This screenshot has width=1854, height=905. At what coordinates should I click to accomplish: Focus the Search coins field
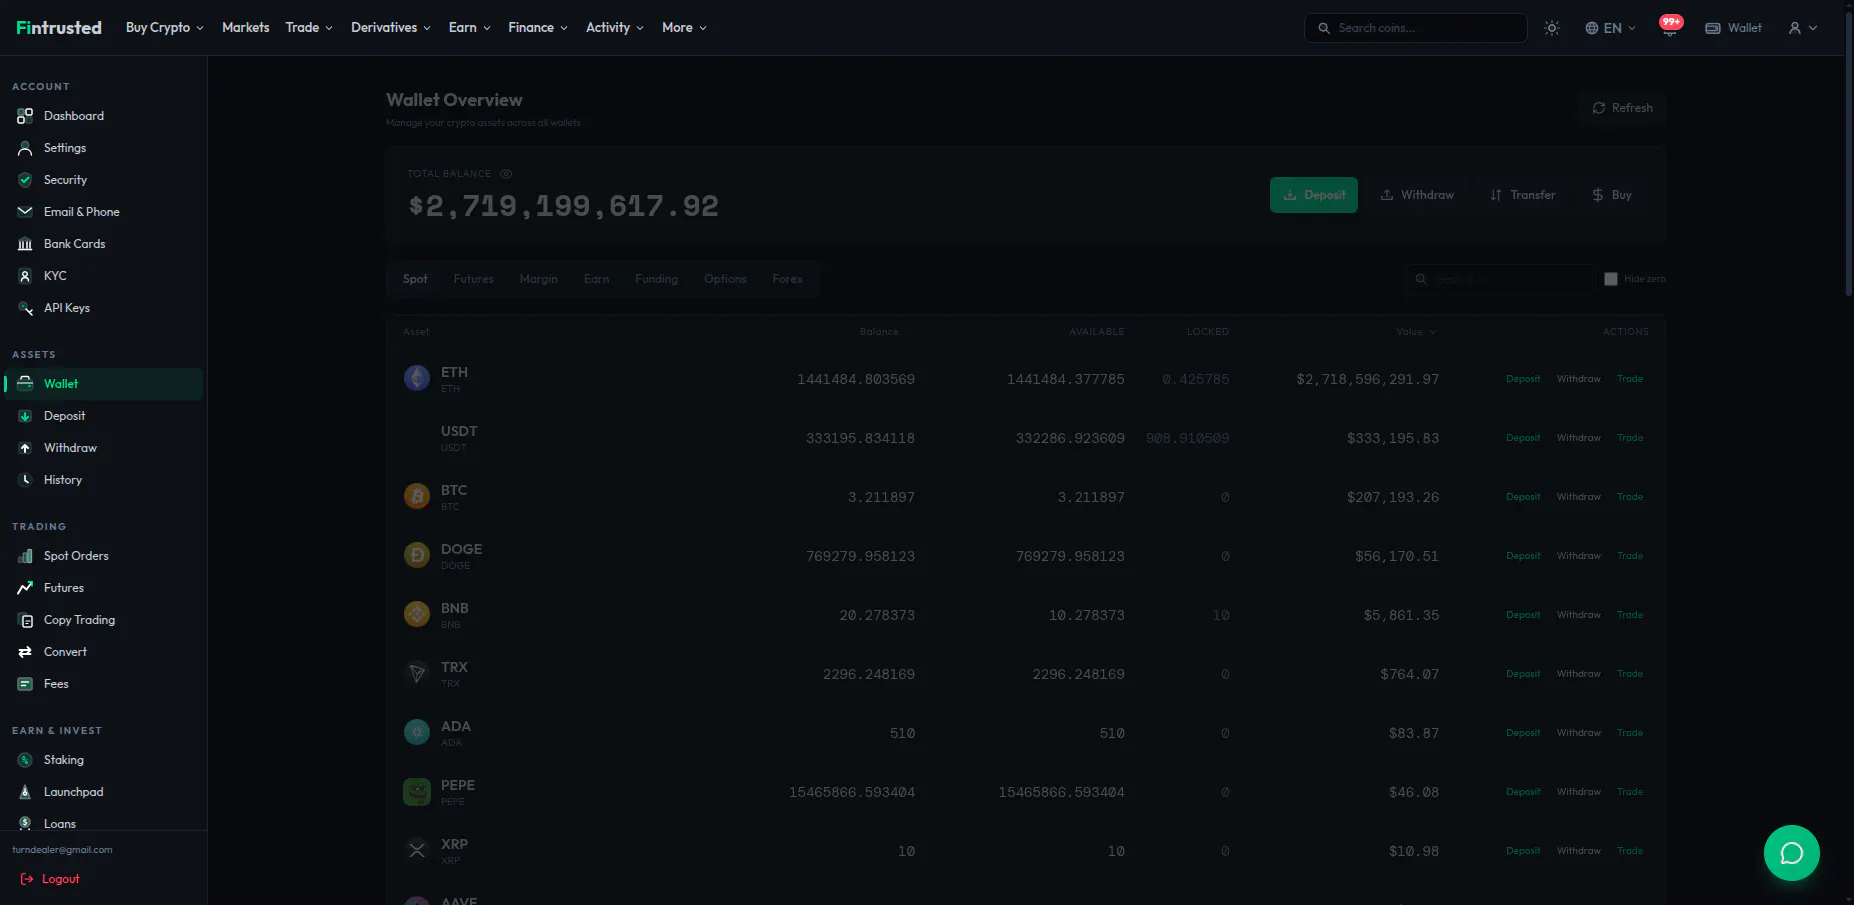1416,28
